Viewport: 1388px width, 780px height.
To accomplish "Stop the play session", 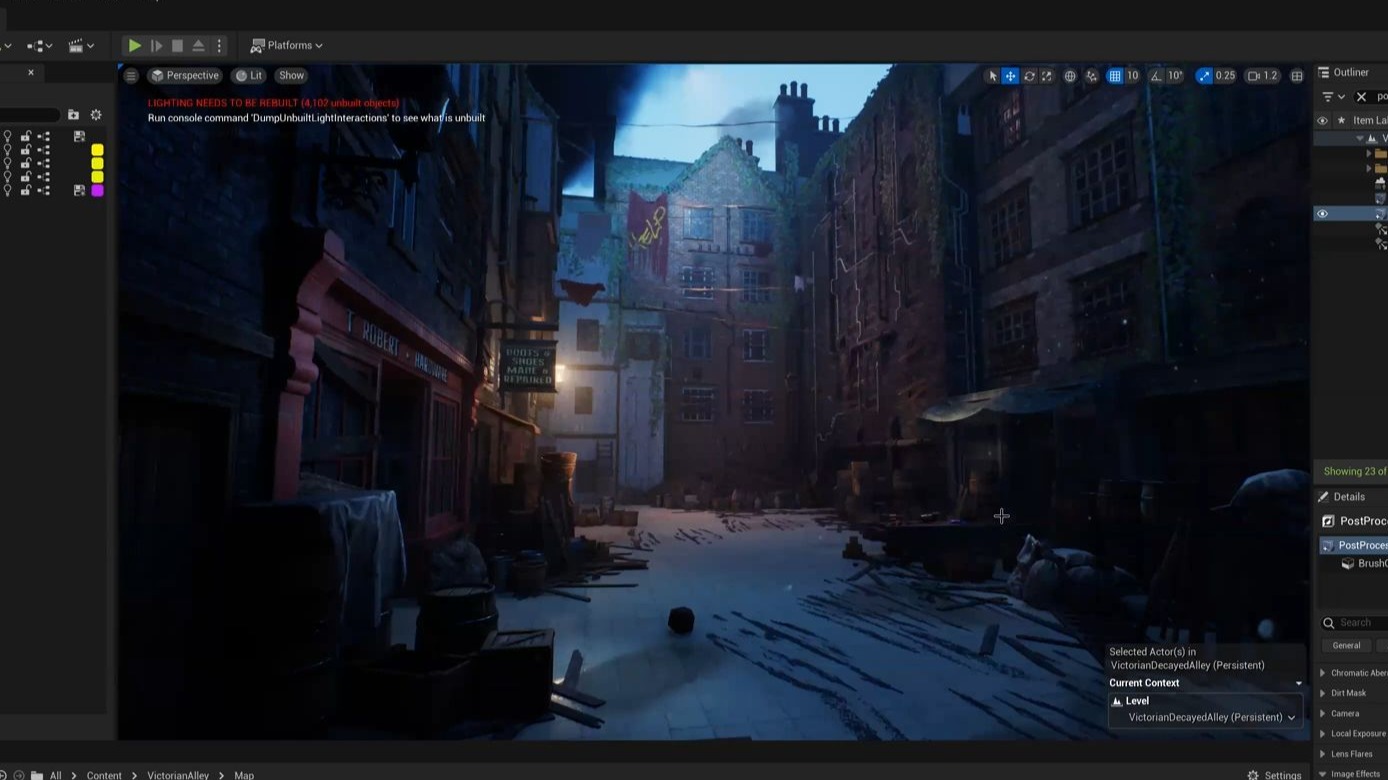I will tap(177, 45).
